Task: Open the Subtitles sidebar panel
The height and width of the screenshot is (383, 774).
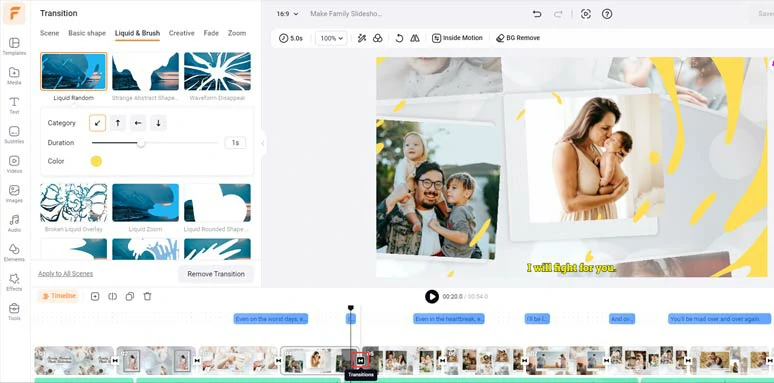Action: (14, 135)
